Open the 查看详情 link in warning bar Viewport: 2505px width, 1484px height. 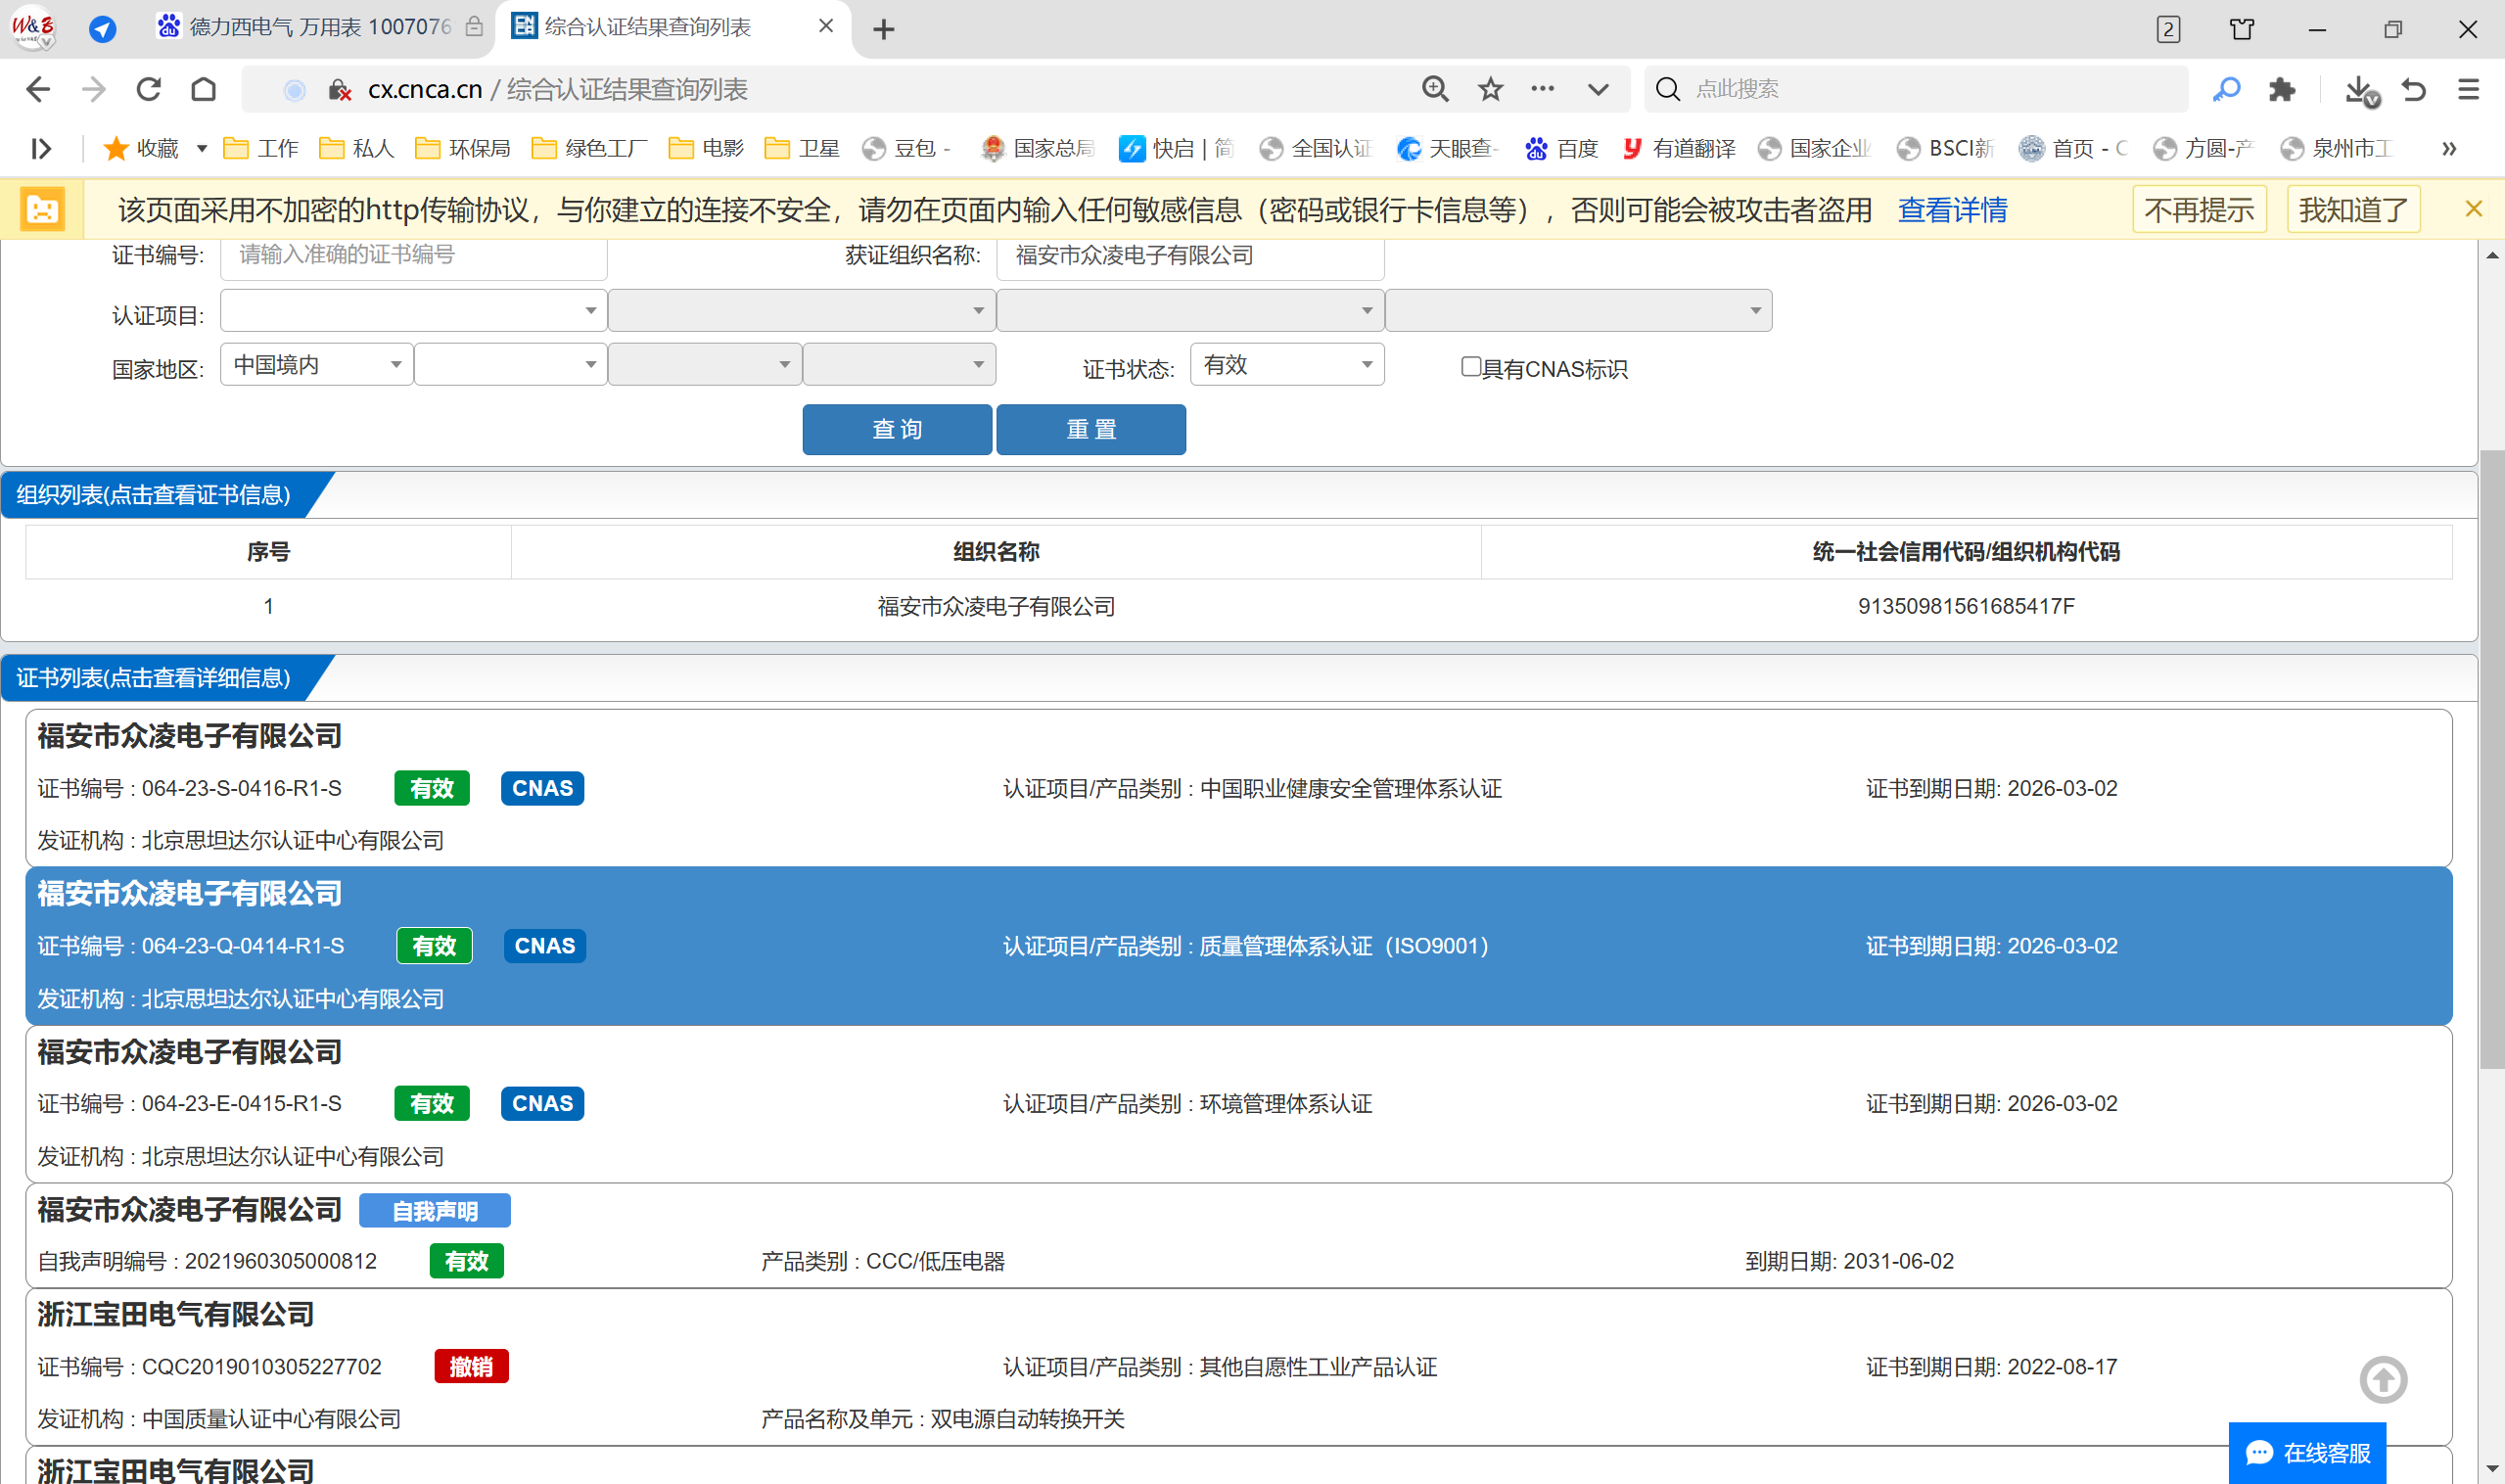tap(1951, 210)
